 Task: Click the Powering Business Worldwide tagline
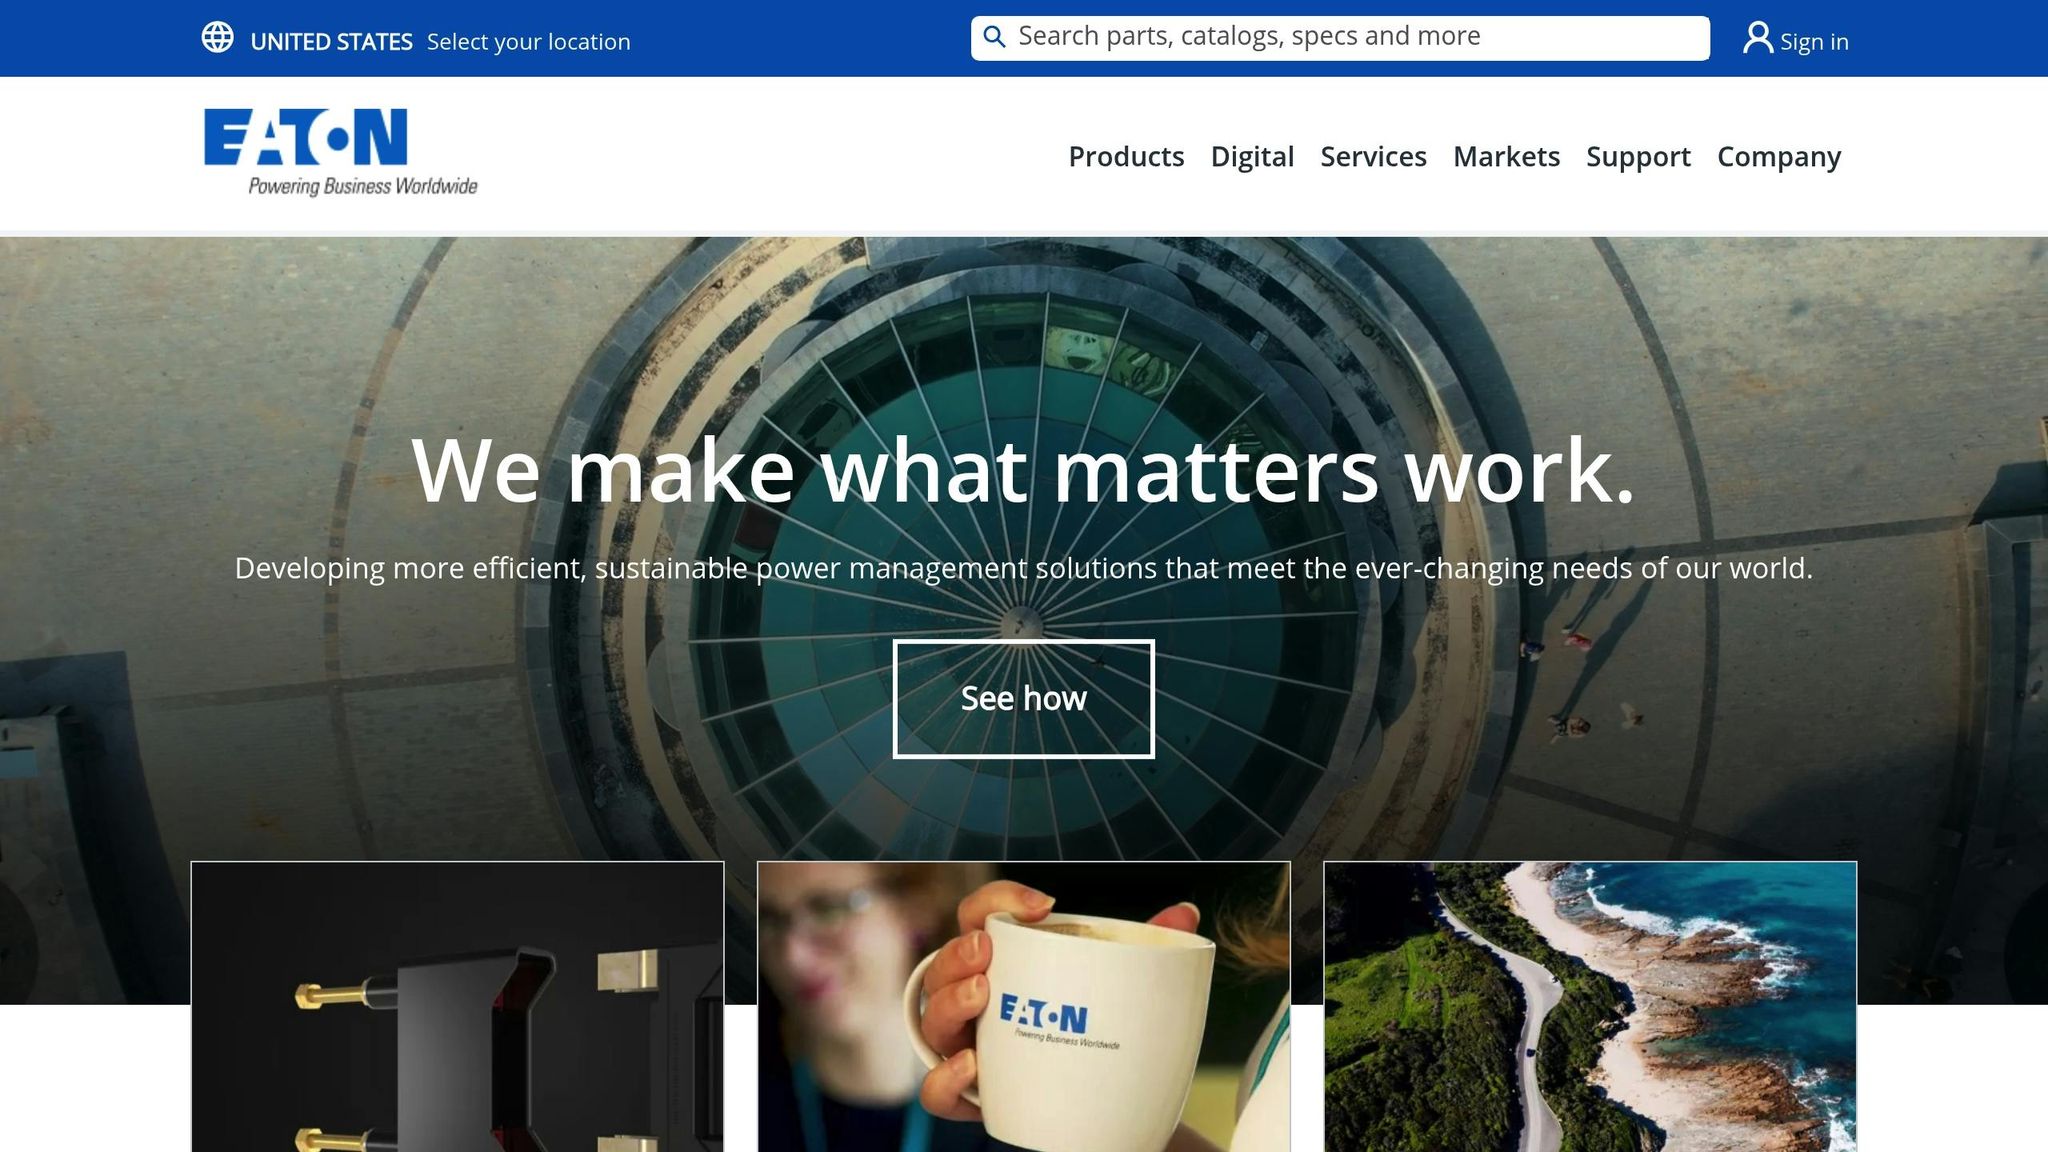click(363, 186)
